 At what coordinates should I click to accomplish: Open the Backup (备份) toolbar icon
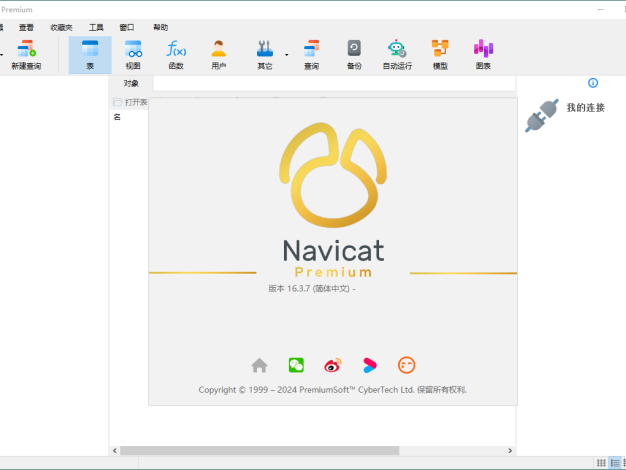click(x=354, y=55)
